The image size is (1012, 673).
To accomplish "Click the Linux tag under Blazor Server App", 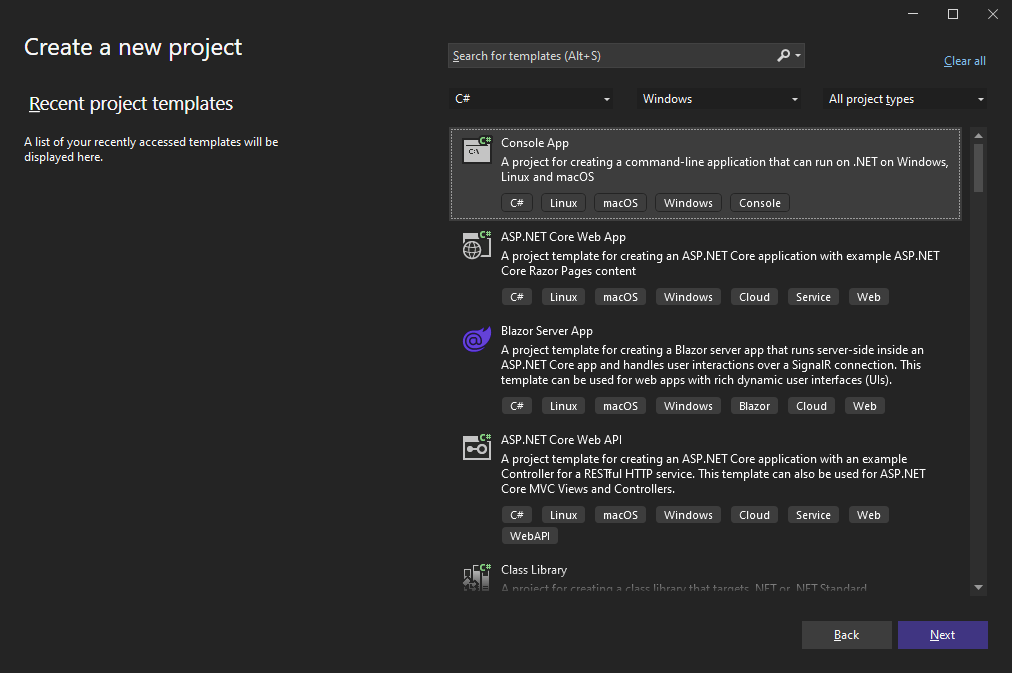I will click(563, 406).
